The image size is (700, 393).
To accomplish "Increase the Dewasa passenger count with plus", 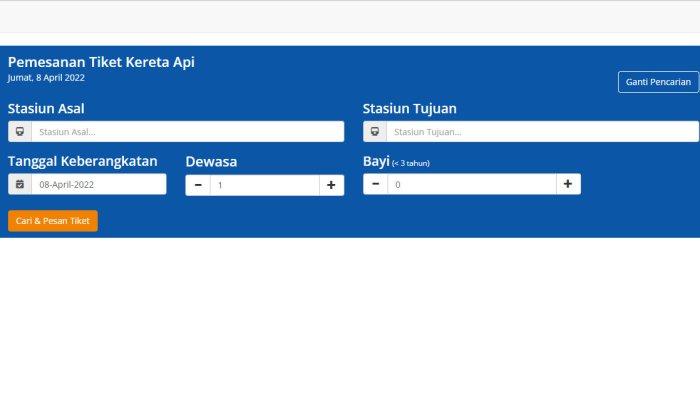I will pos(331,185).
